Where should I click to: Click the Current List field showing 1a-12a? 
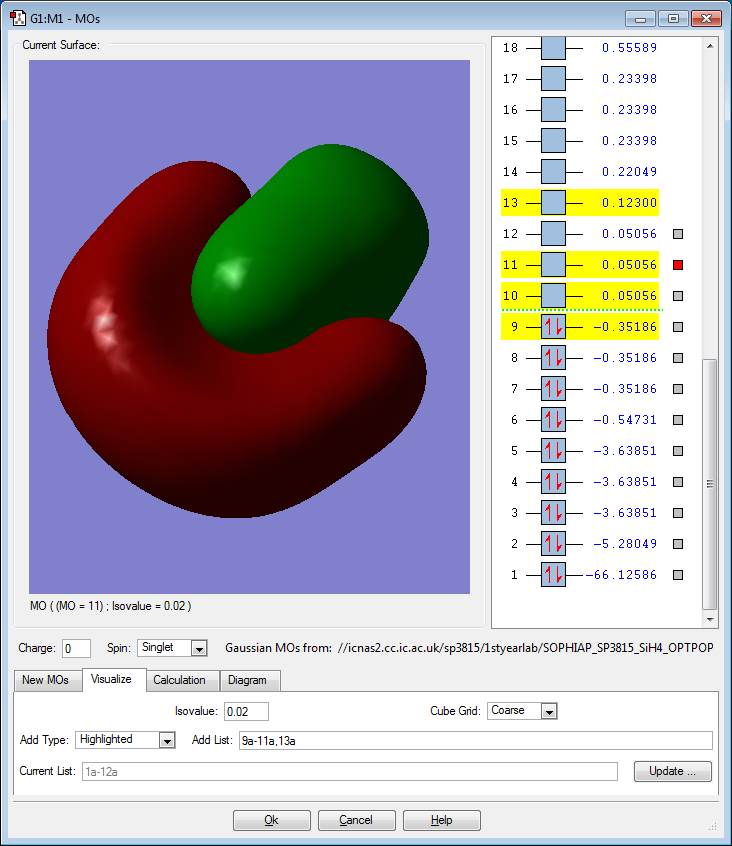coord(350,772)
